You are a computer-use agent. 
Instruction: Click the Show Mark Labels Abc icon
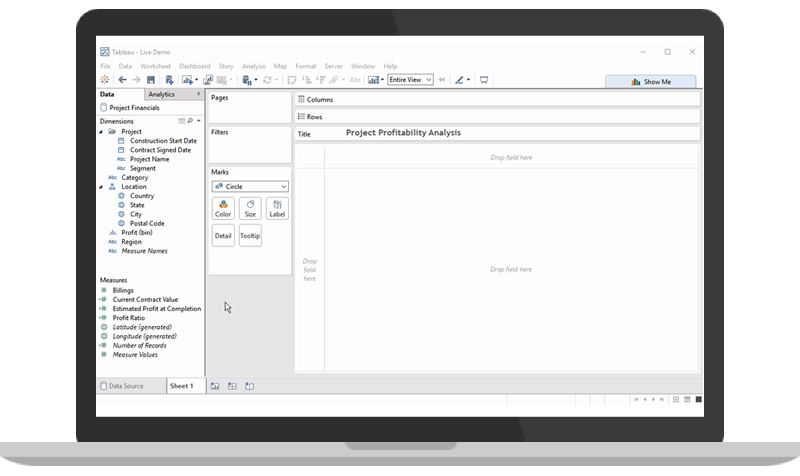(355, 80)
